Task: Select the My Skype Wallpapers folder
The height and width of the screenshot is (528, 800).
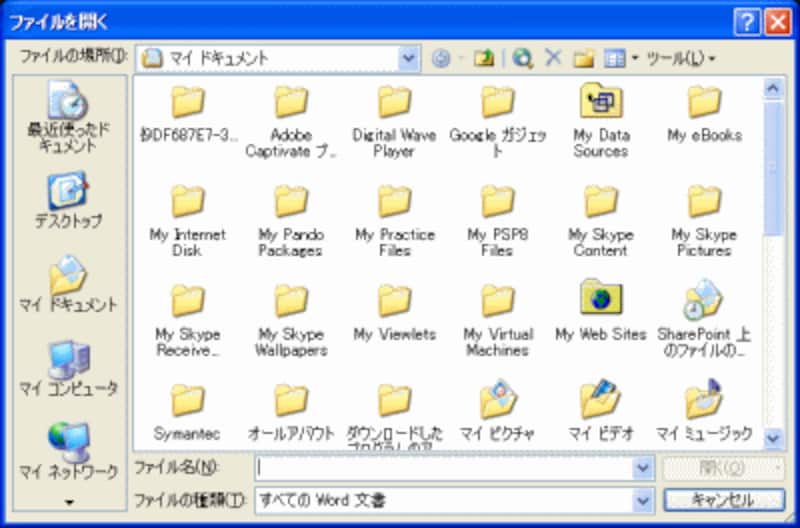Action: pos(291,320)
